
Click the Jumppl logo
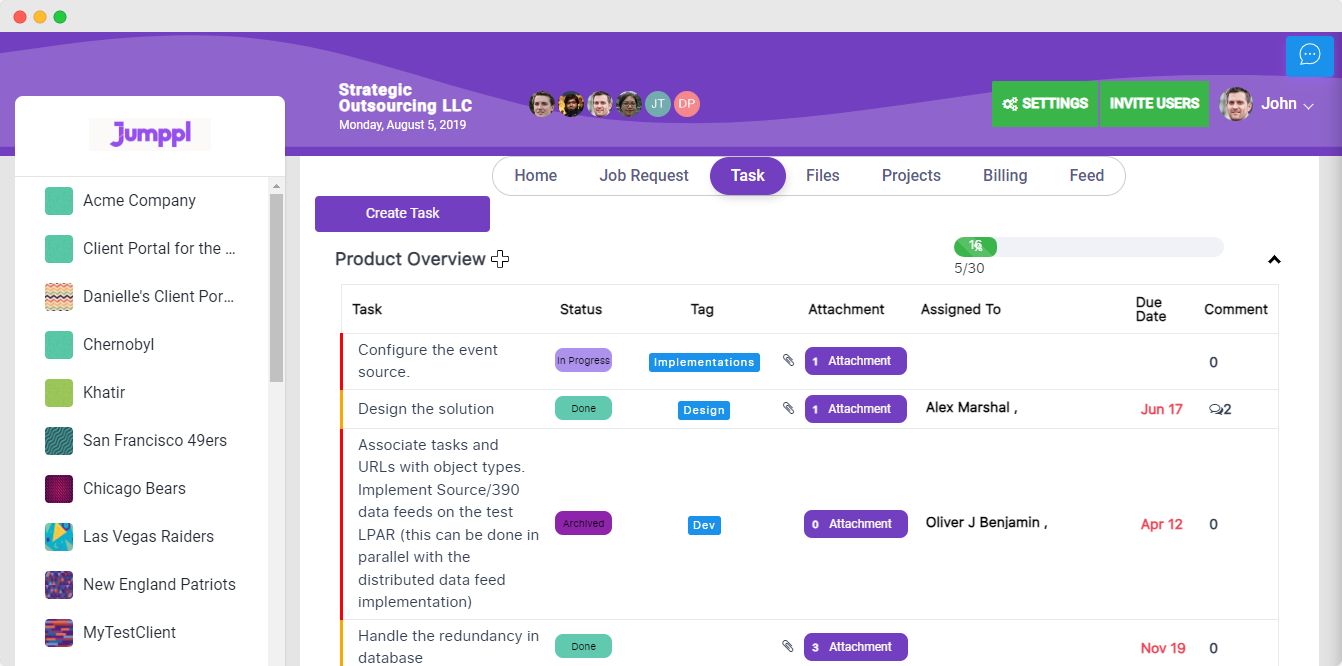point(149,133)
